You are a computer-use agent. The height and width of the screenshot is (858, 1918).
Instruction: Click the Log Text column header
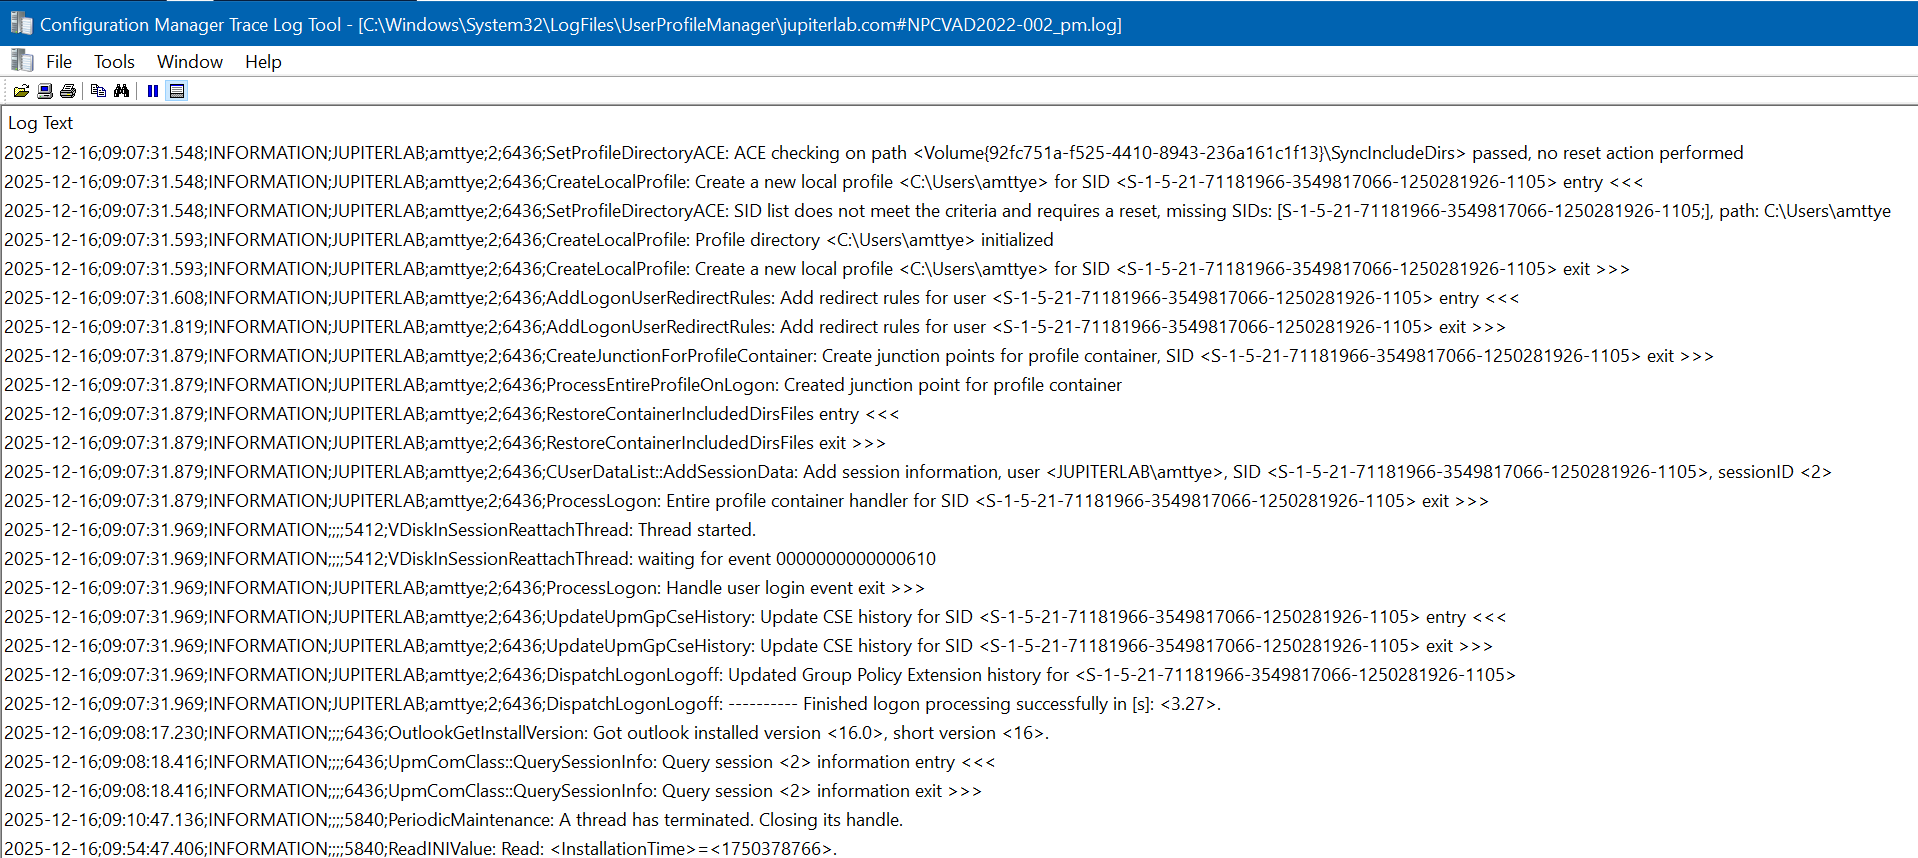(40, 123)
